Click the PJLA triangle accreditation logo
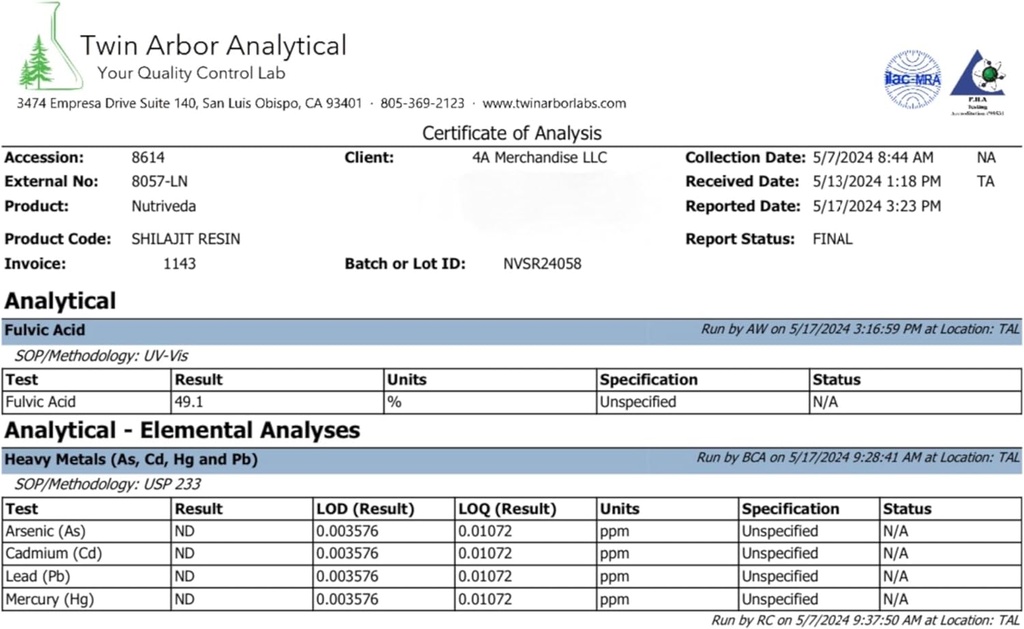 [978, 79]
